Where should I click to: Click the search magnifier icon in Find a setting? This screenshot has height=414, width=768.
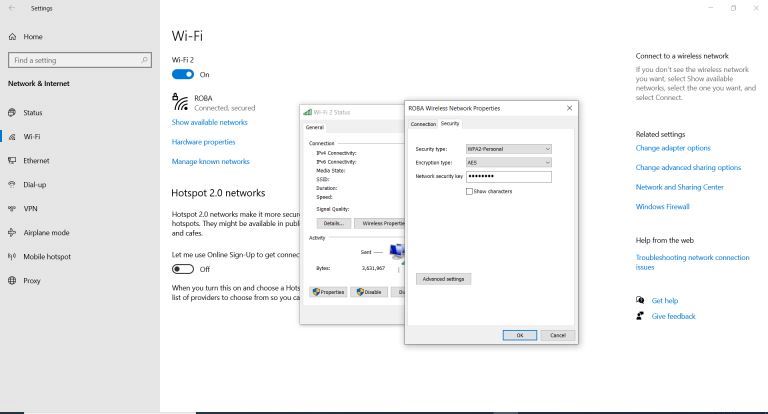tap(144, 60)
